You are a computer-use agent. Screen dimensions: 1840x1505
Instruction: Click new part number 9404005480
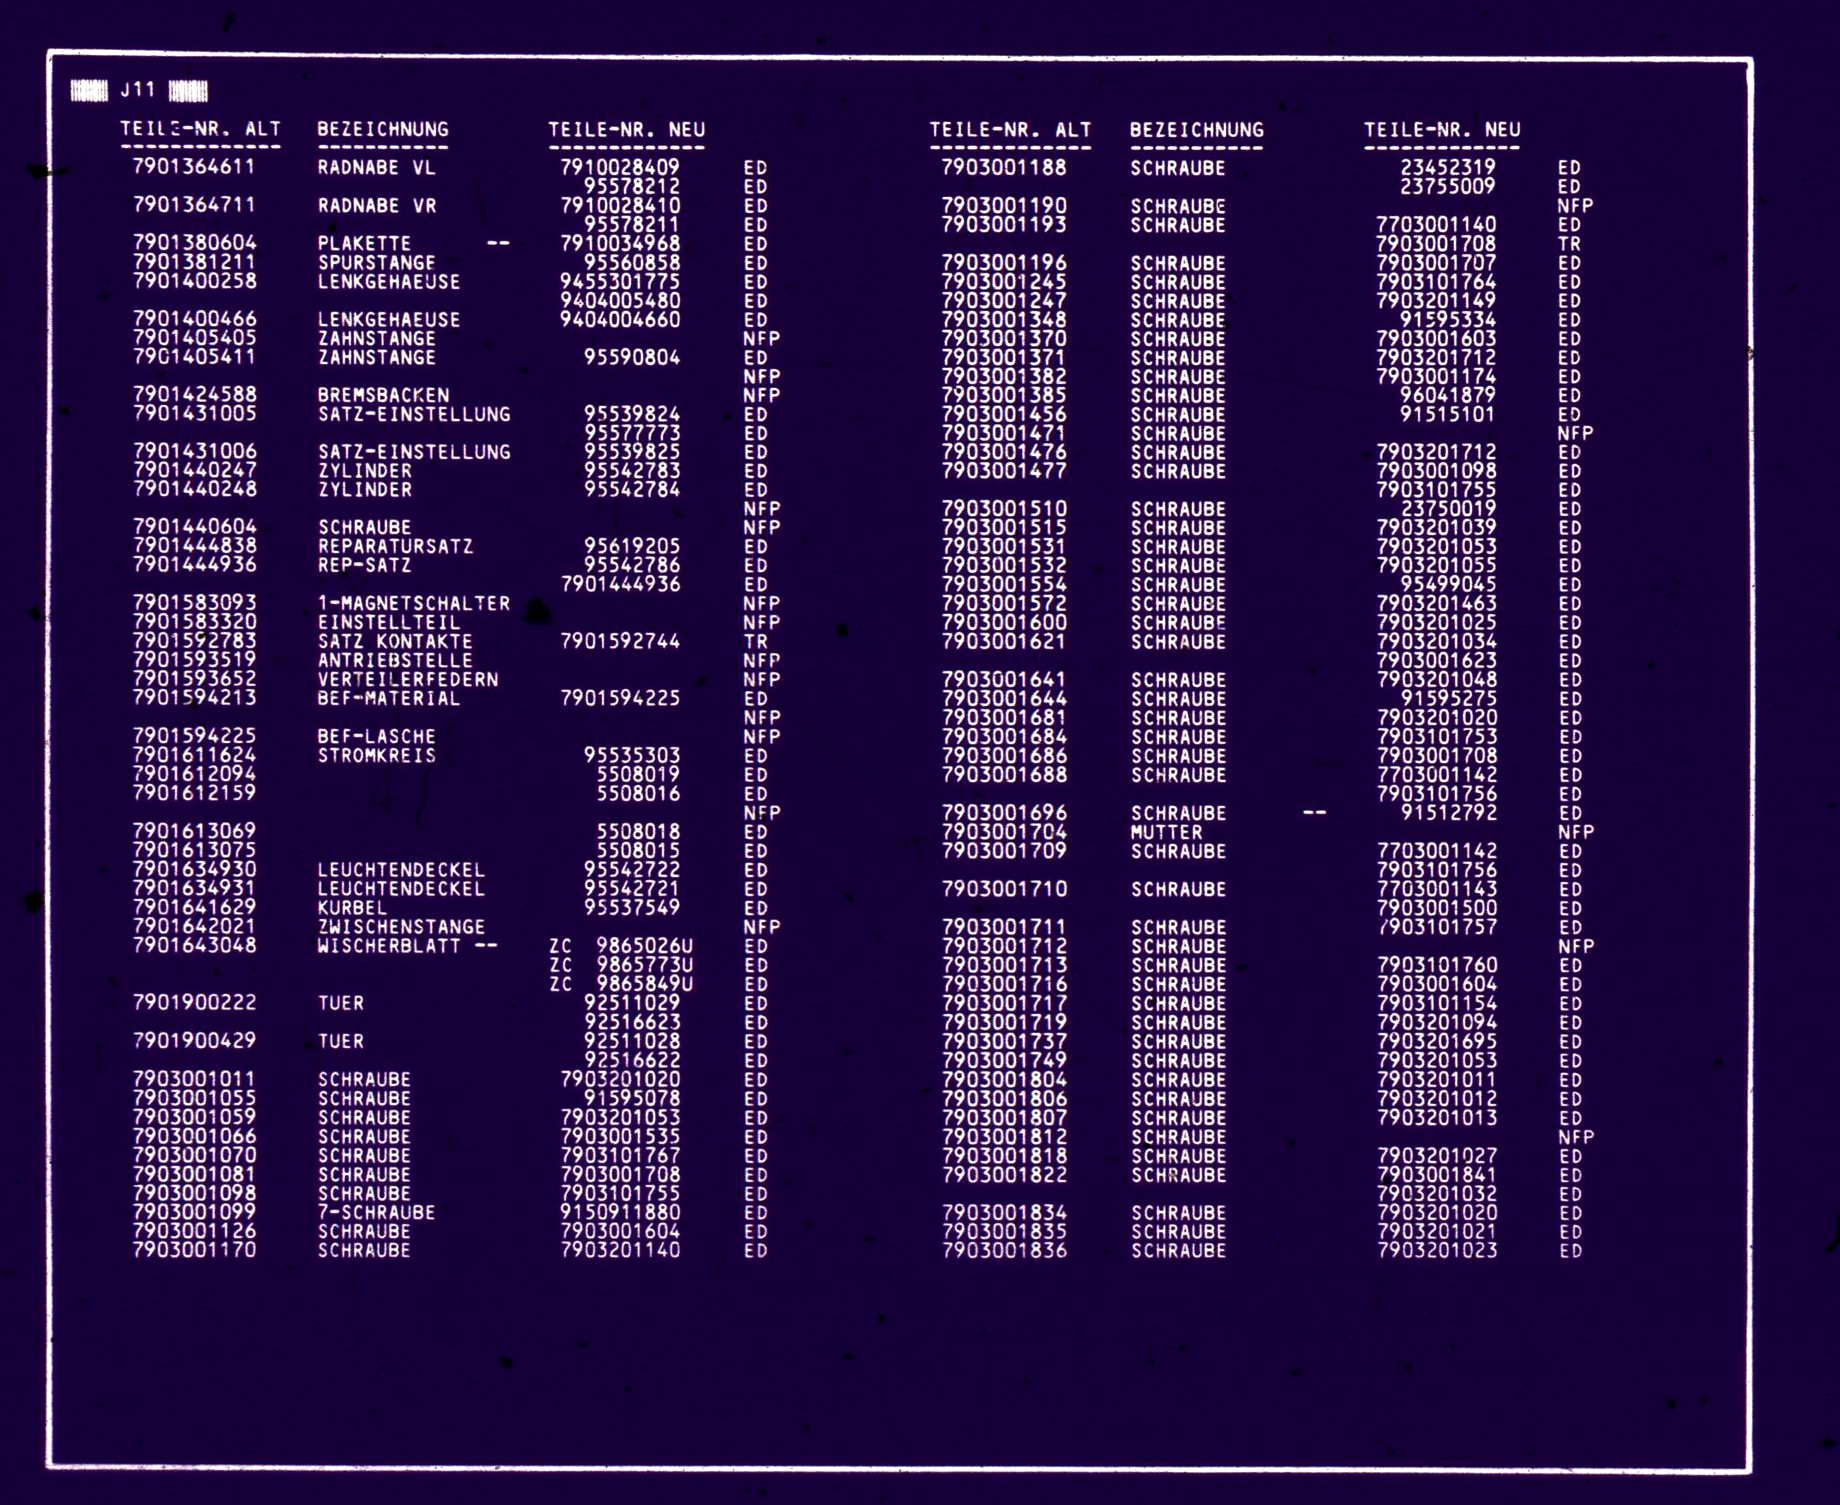click(x=620, y=300)
